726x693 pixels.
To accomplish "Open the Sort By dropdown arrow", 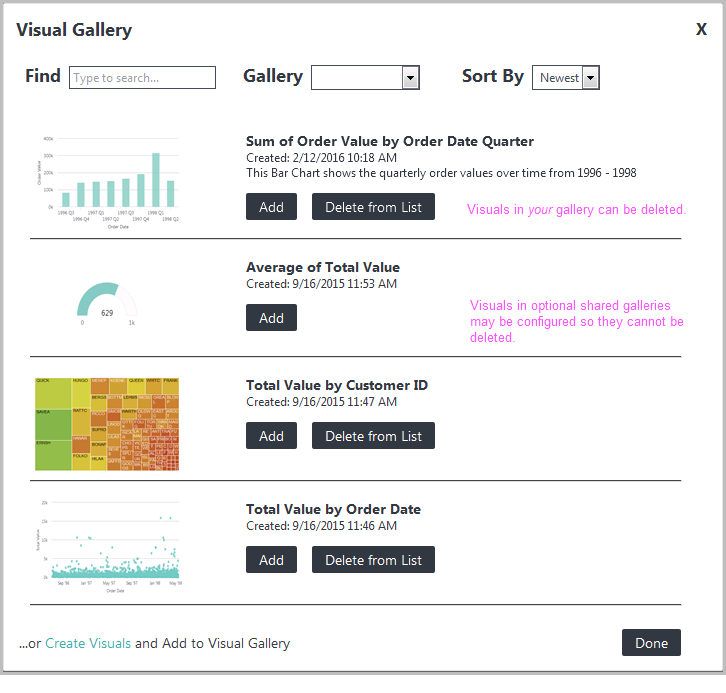I will click(x=590, y=77).
